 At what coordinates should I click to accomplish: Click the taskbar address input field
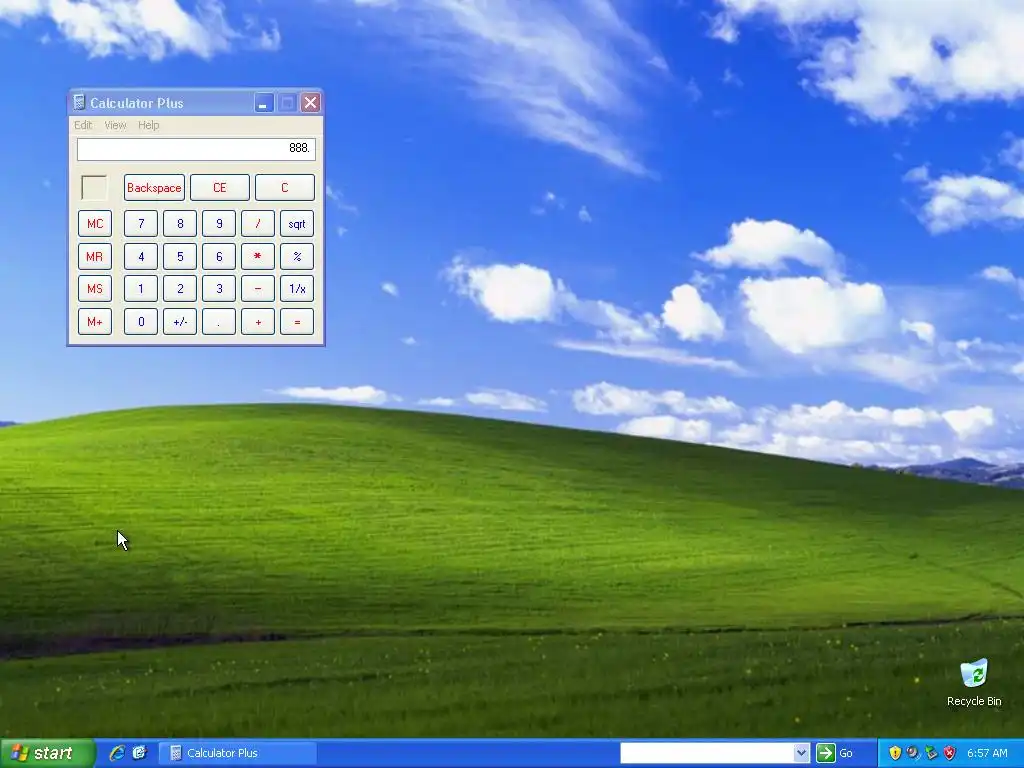pyautogui.click(x=707, y=753)
